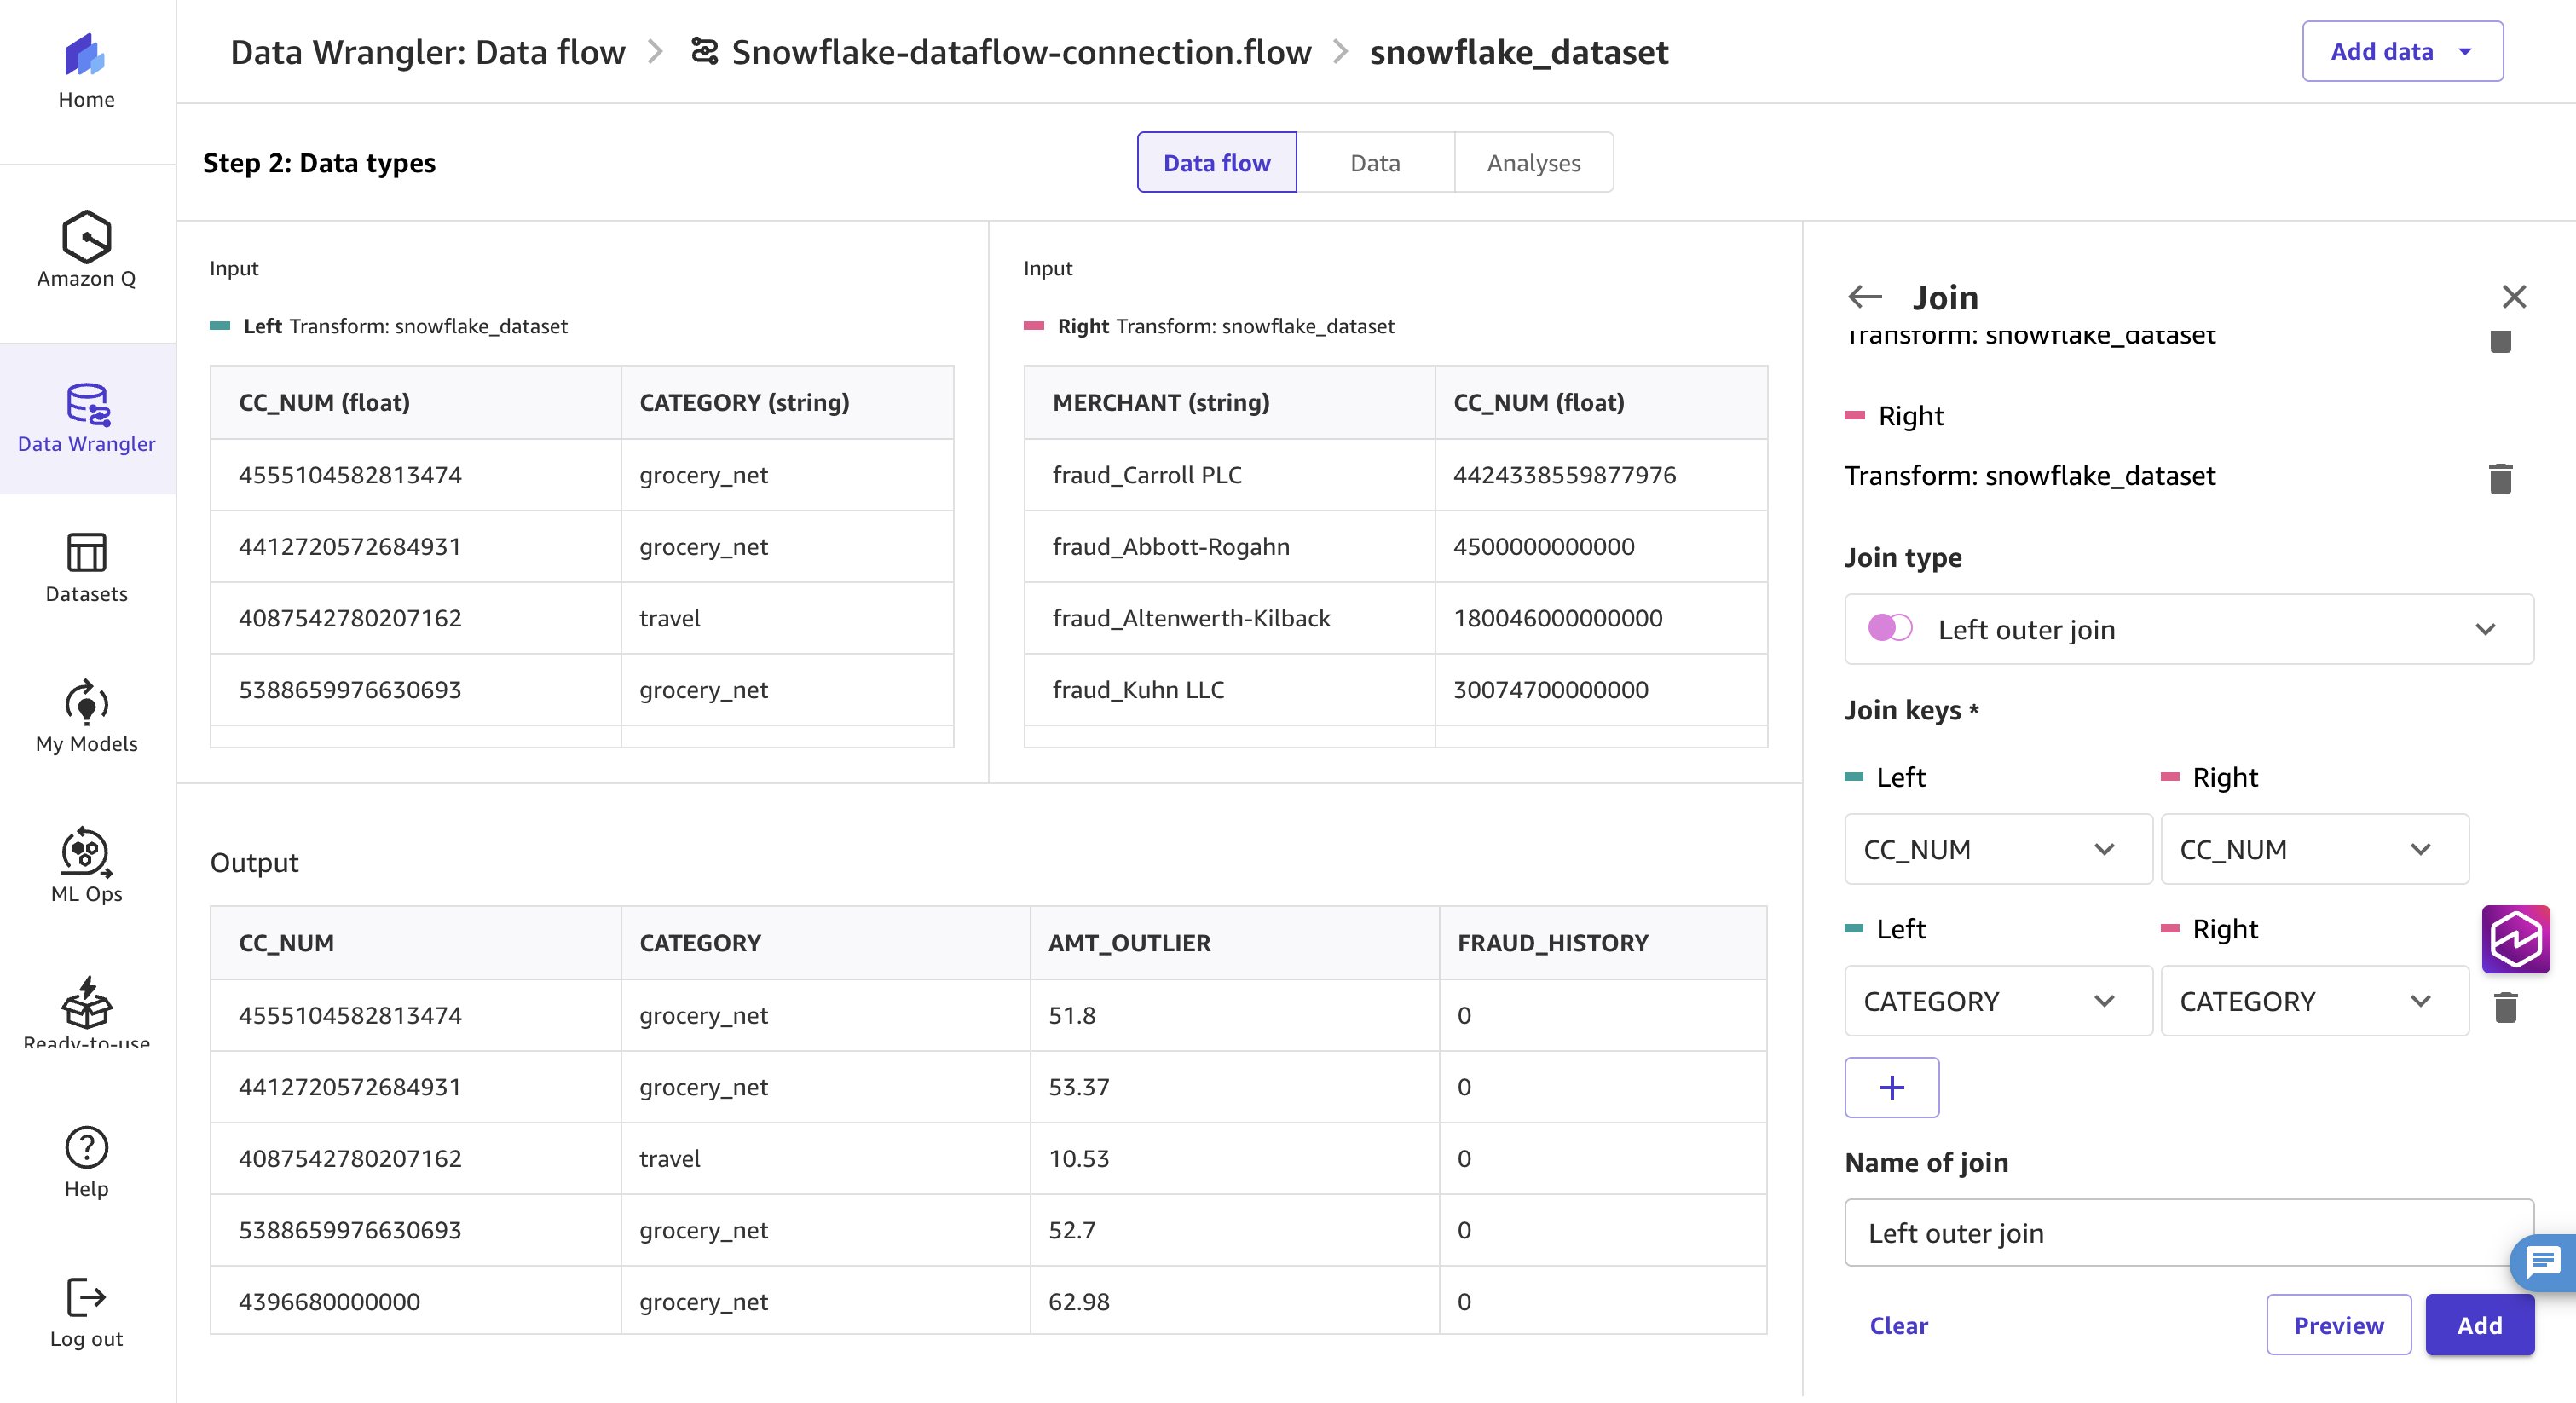Open Help from sidebar

[x=86, y=1163]
